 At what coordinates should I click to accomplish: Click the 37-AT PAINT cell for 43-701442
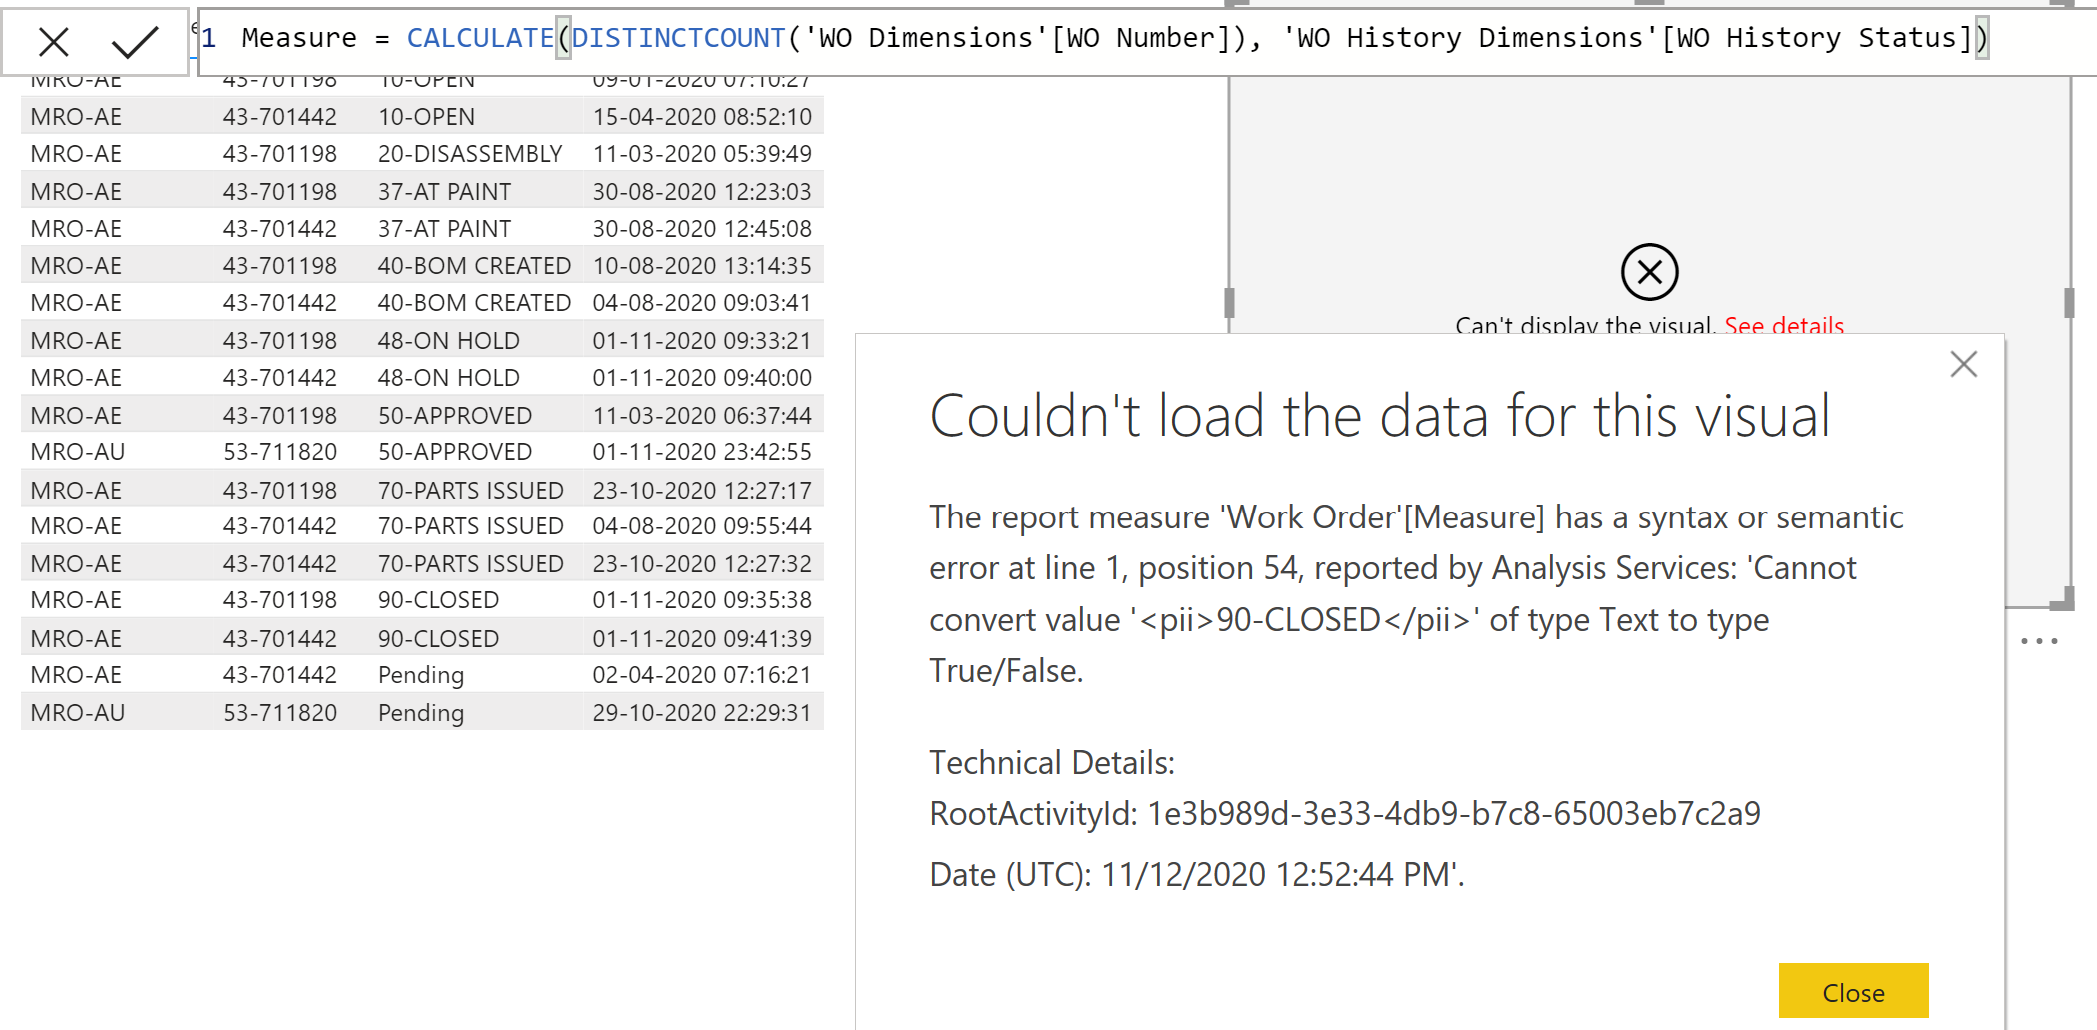point(444,229)
